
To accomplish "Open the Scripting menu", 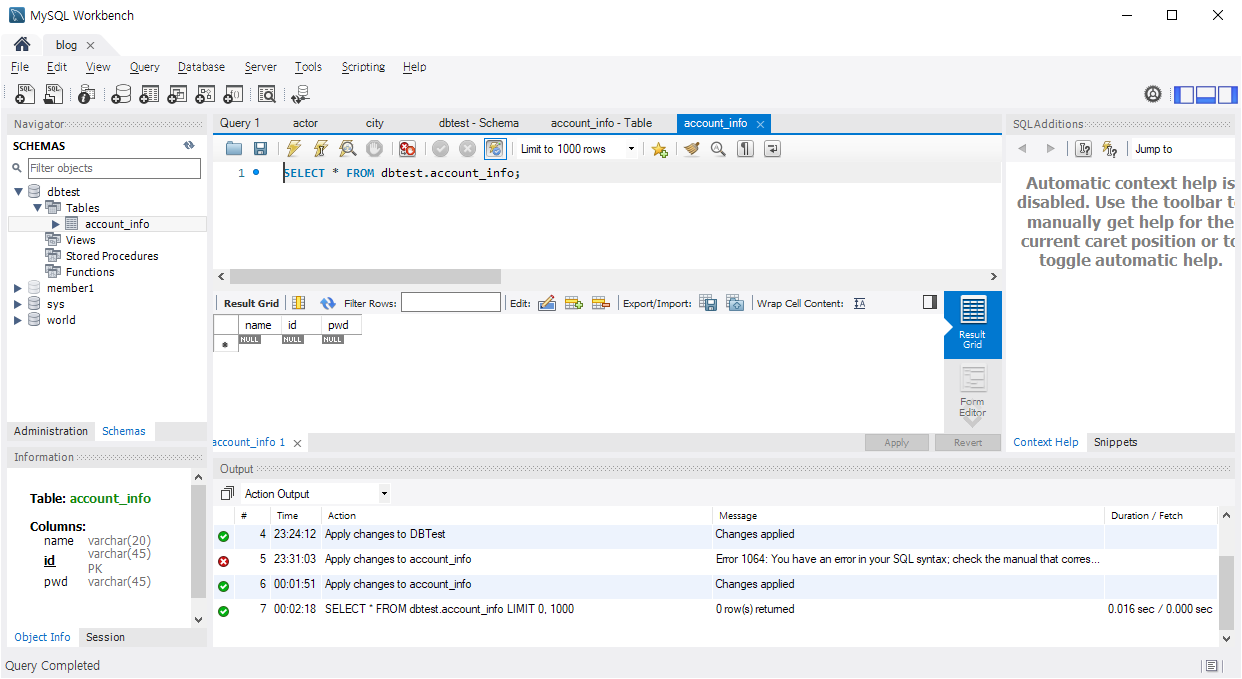I will [363, 67].
